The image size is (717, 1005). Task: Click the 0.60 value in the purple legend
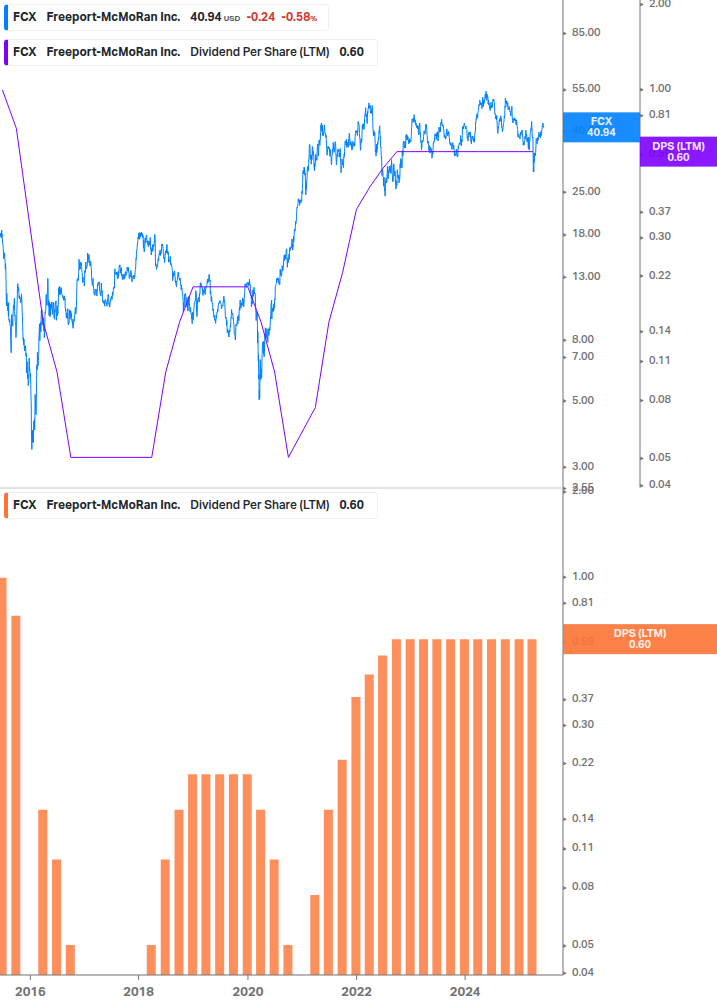click(352, 53)
